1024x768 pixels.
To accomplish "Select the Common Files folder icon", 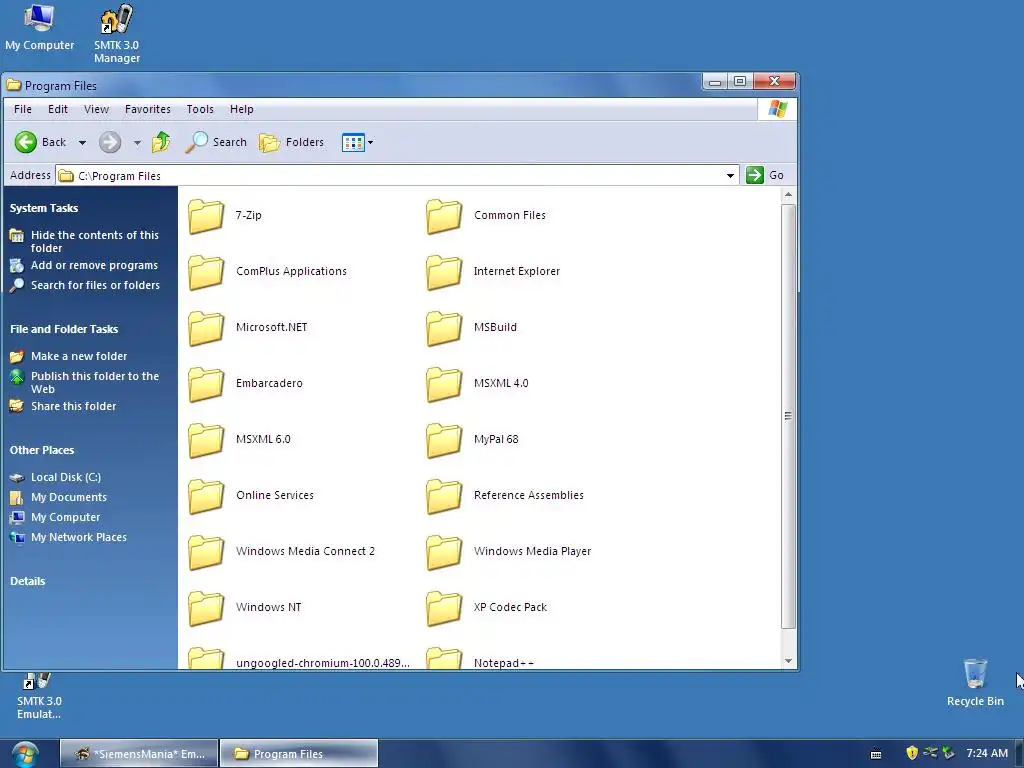I will pos(444,216).
